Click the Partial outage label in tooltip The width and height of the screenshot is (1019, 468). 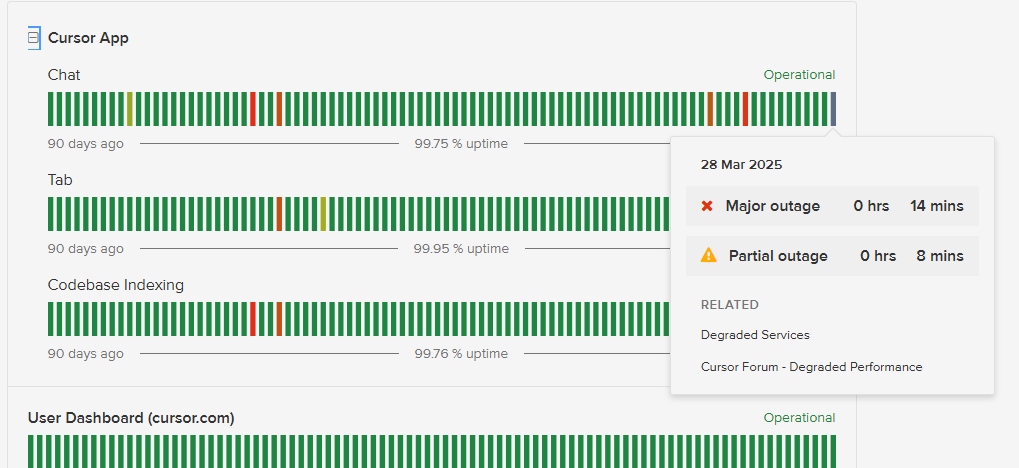(x=778, y=256)
